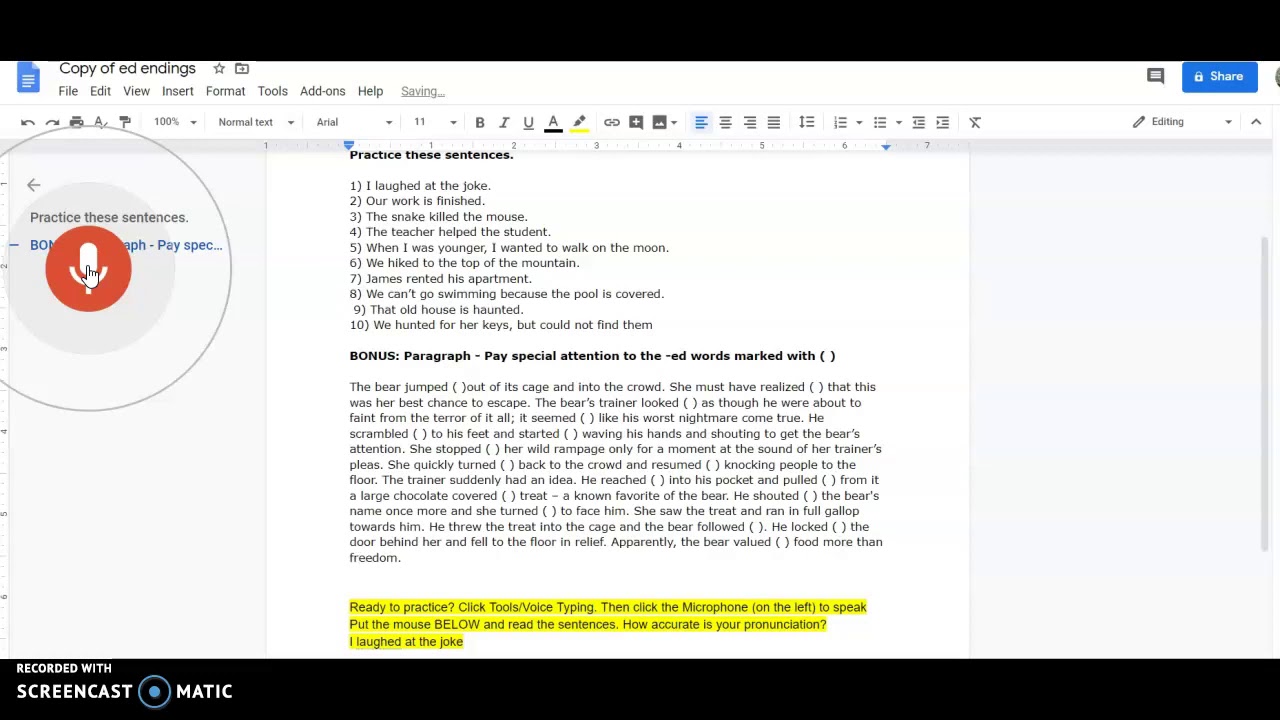Open the Add-ons menu
The image size is (1280, 720).
coord(322,91)
